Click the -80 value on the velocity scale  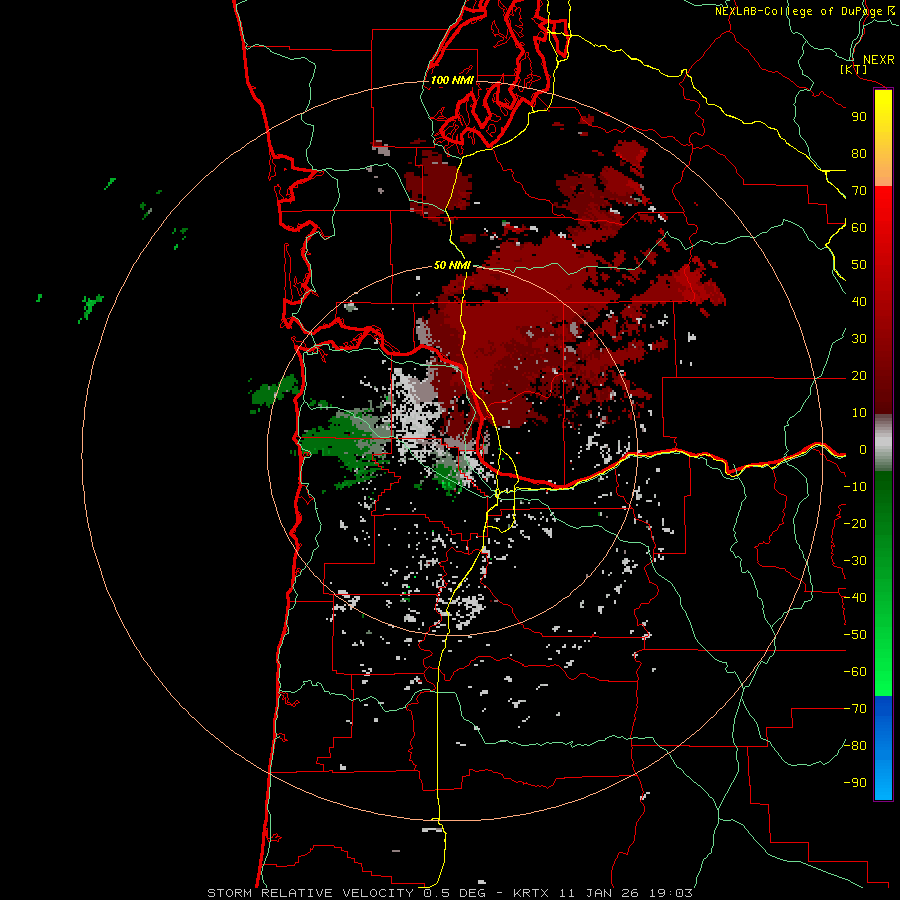[855, 746]
